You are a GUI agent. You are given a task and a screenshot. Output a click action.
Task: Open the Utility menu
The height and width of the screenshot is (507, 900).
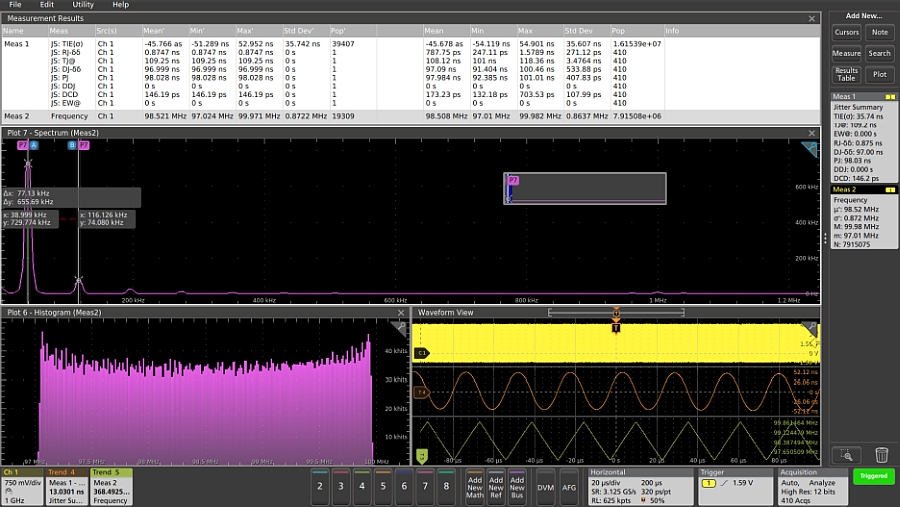83,5
